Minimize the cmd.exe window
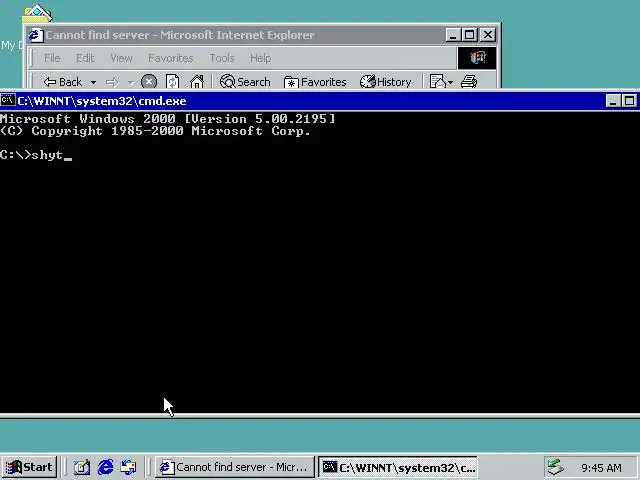The height and width of the screenshot is (480, 640). [613, 101]
